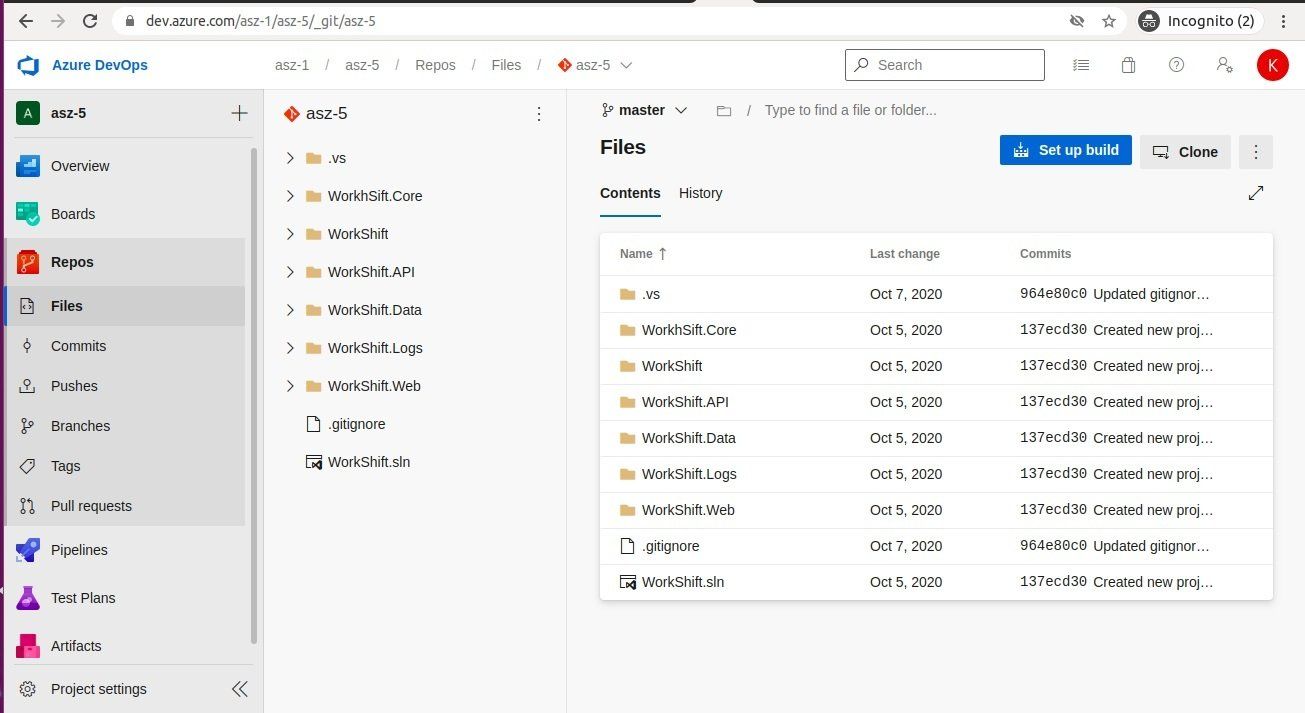Screen dimensions: 1305x713
Task: Open WorkShift.API folder in file table
Action: 685,402
